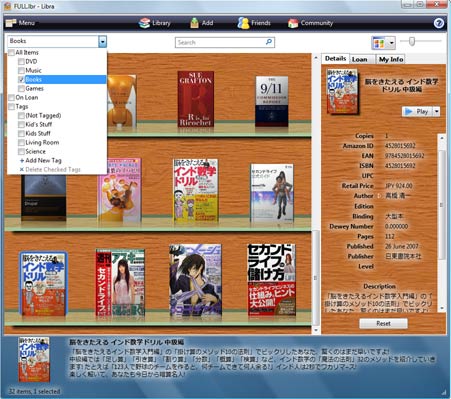
Task: Enable the On Loan filter checkbox
Action: (11, 97)
